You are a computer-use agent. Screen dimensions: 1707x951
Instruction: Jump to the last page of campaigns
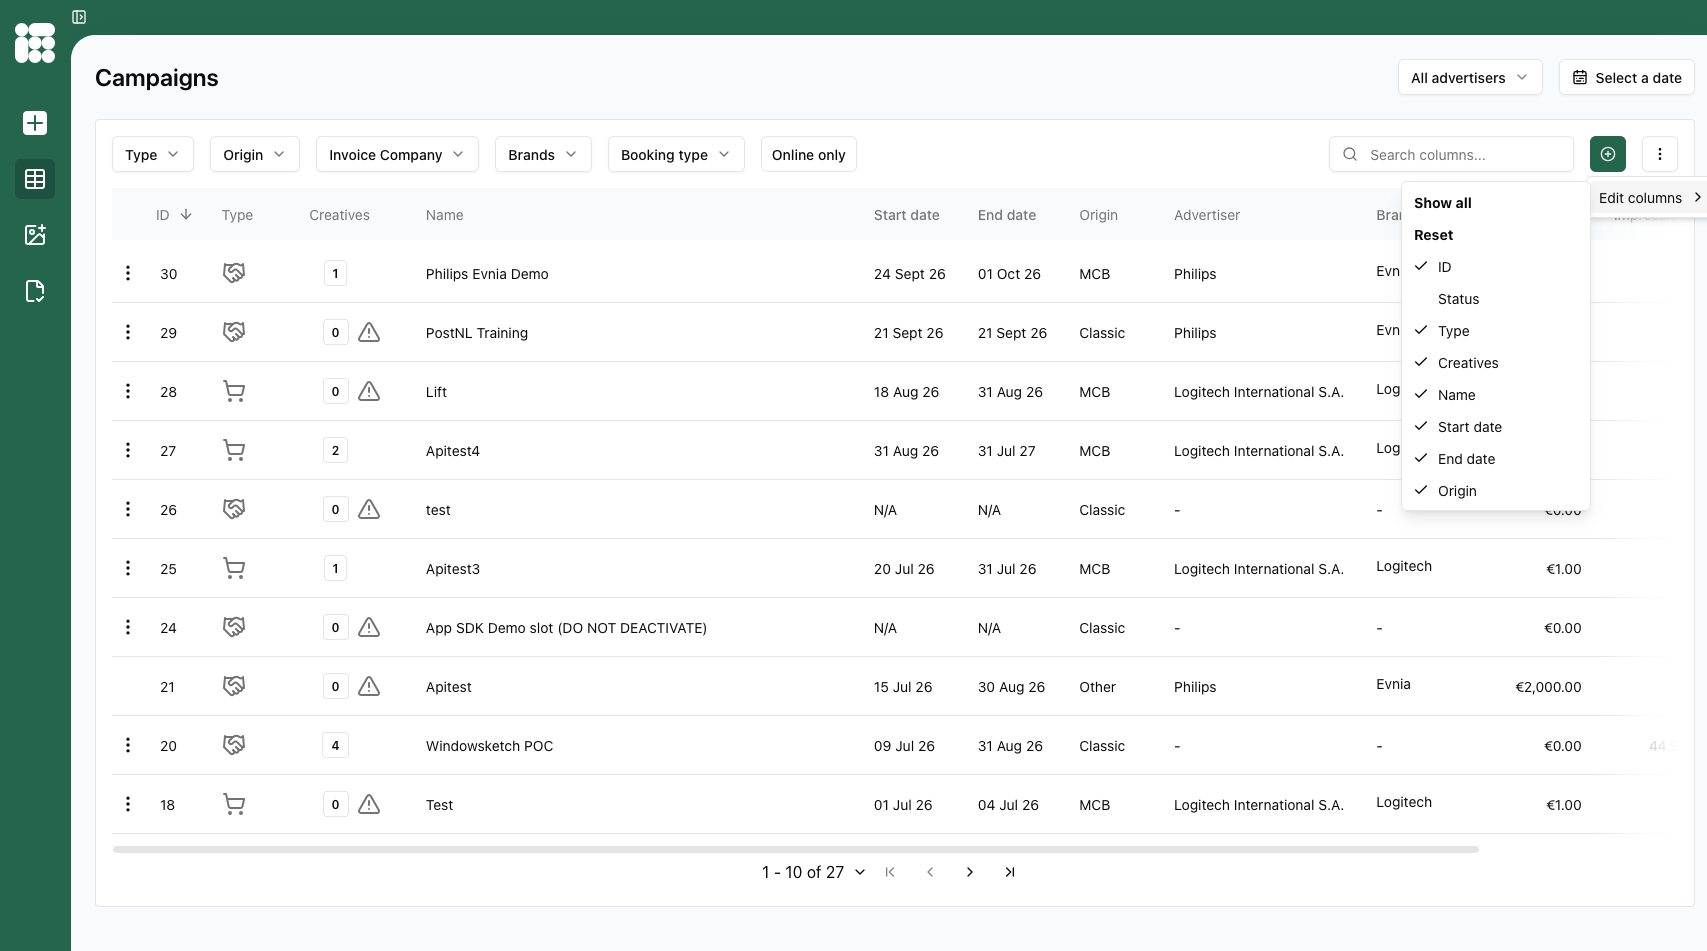click(1010, 872)
